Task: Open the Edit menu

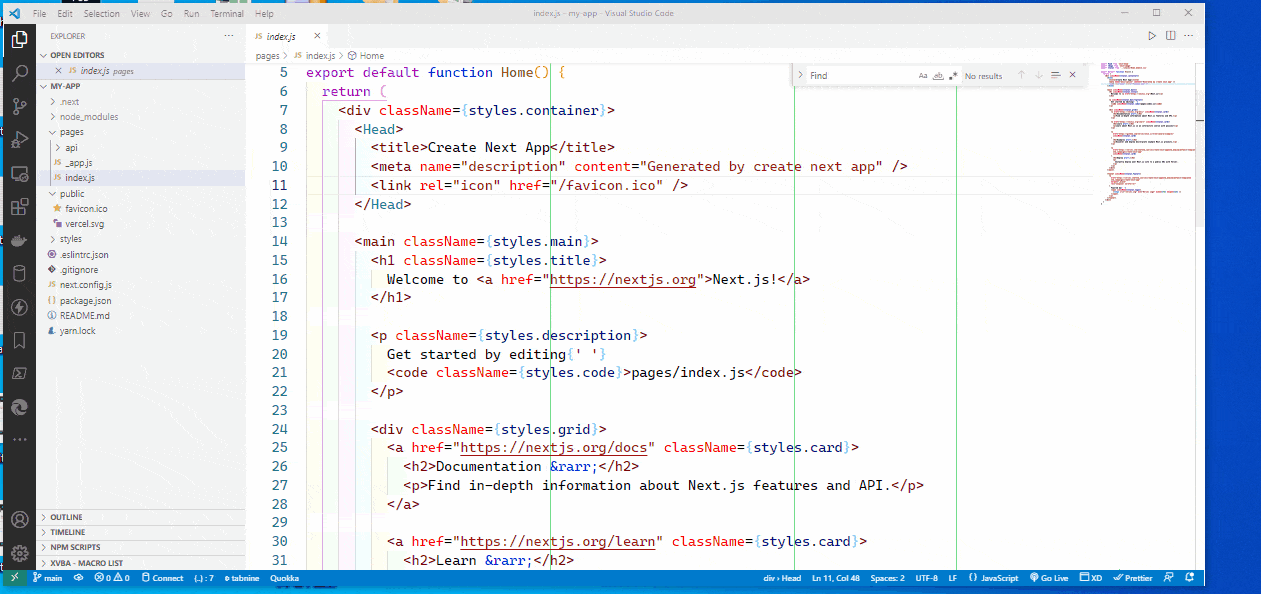Action: [65, 14]
